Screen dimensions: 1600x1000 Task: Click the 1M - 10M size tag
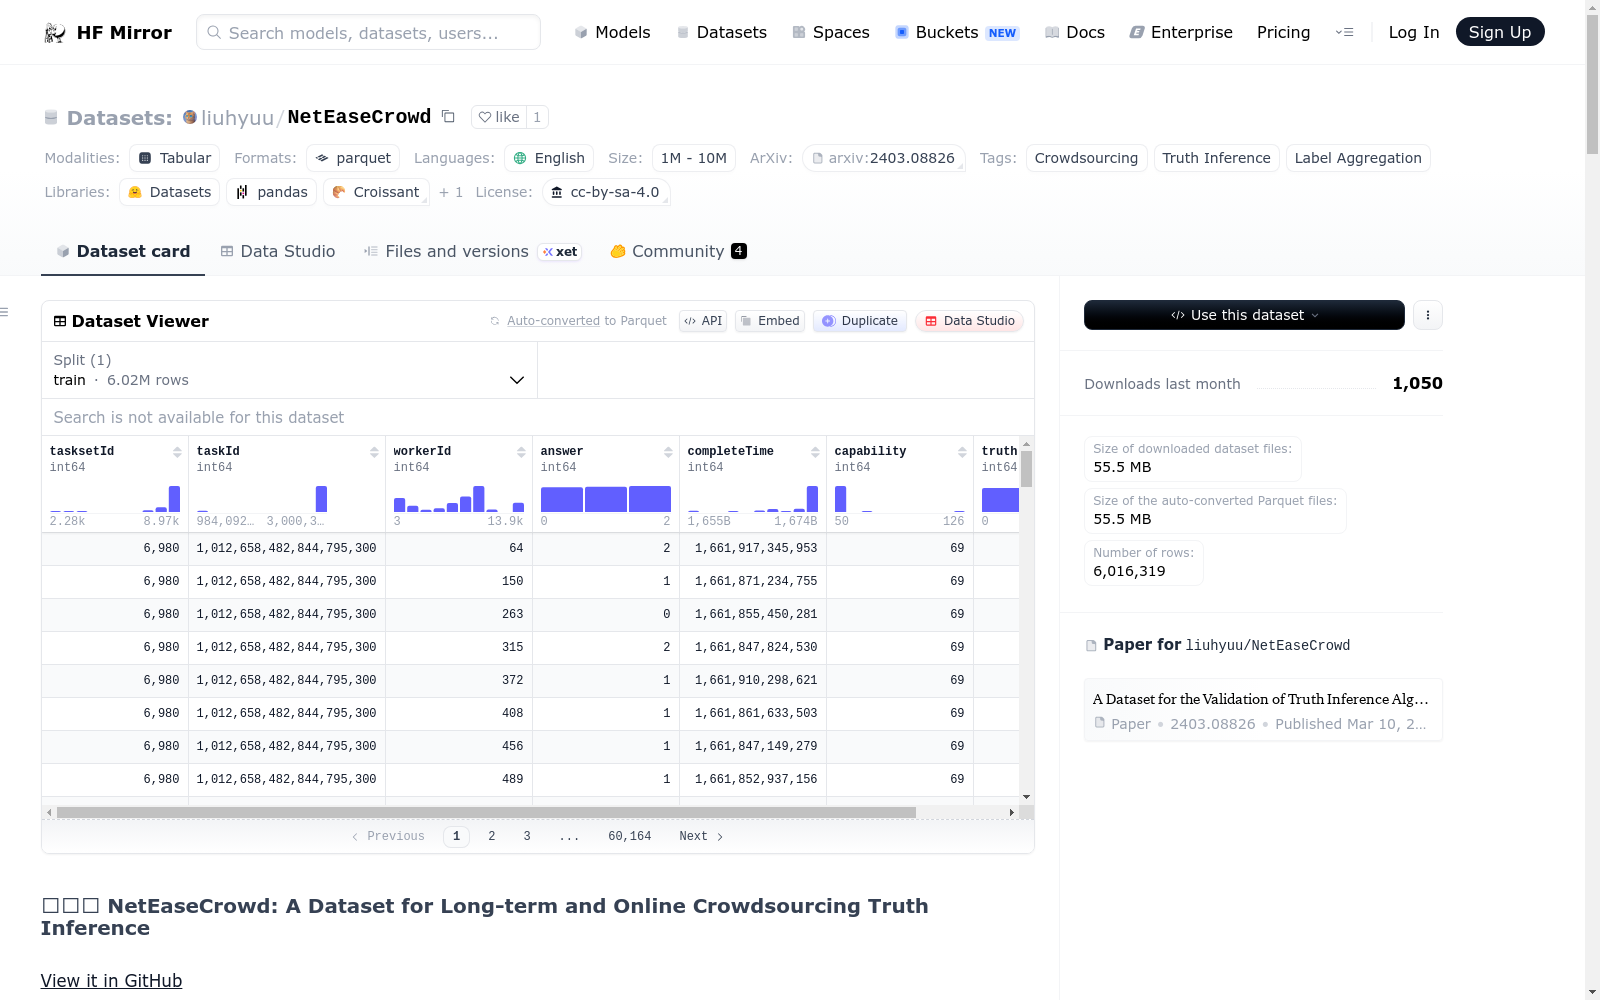tap(694, 158)
